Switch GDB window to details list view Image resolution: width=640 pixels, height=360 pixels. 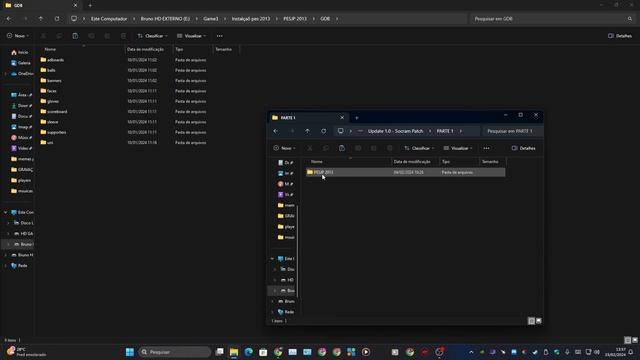(x=628, y=340)
